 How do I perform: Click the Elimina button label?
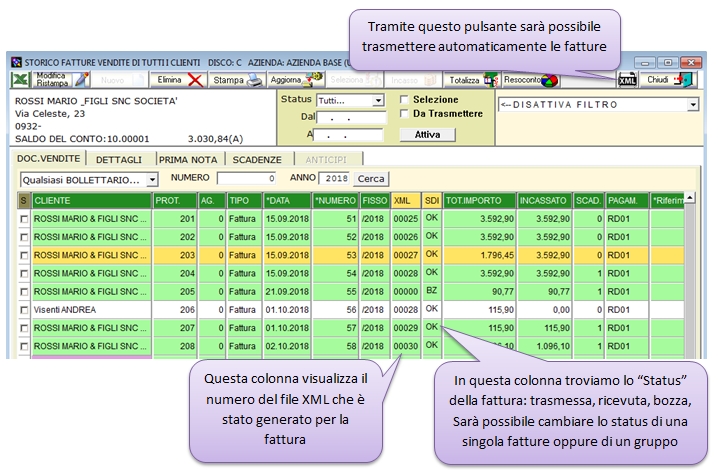[x=169, y=80]
